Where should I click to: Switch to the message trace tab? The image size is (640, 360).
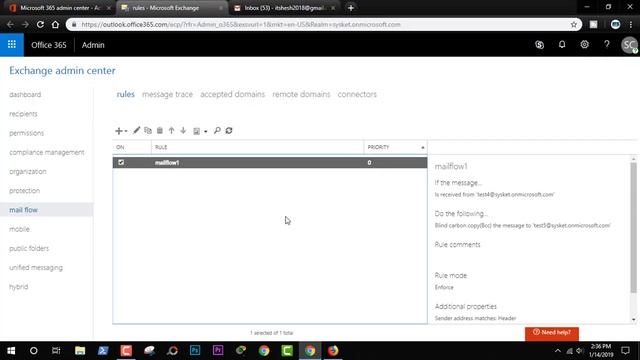(167, 94)
